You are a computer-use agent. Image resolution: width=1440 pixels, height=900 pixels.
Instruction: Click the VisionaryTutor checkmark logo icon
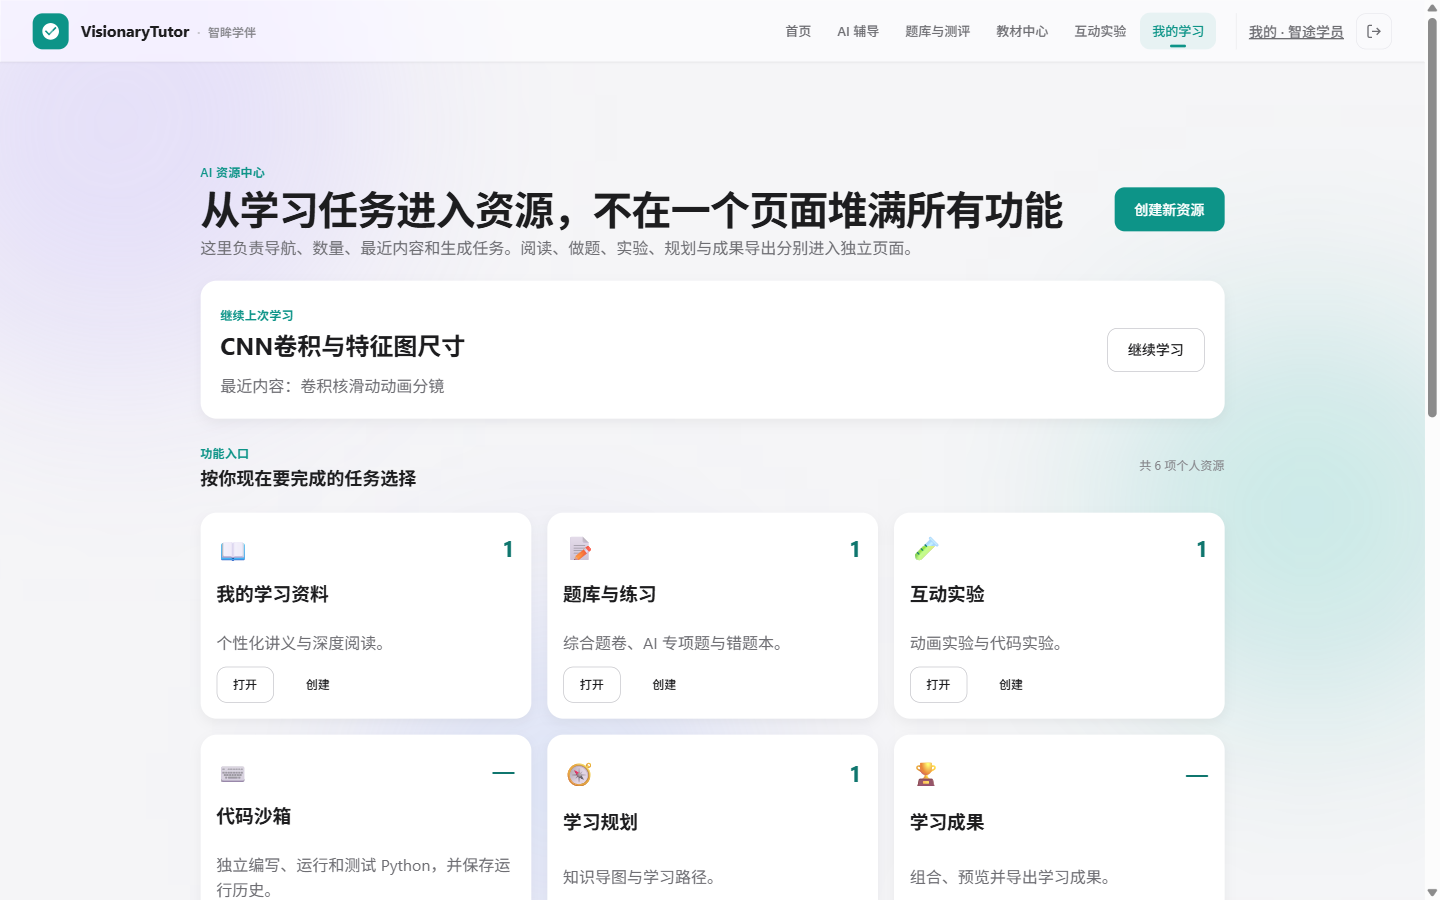[x=50, y=31]
